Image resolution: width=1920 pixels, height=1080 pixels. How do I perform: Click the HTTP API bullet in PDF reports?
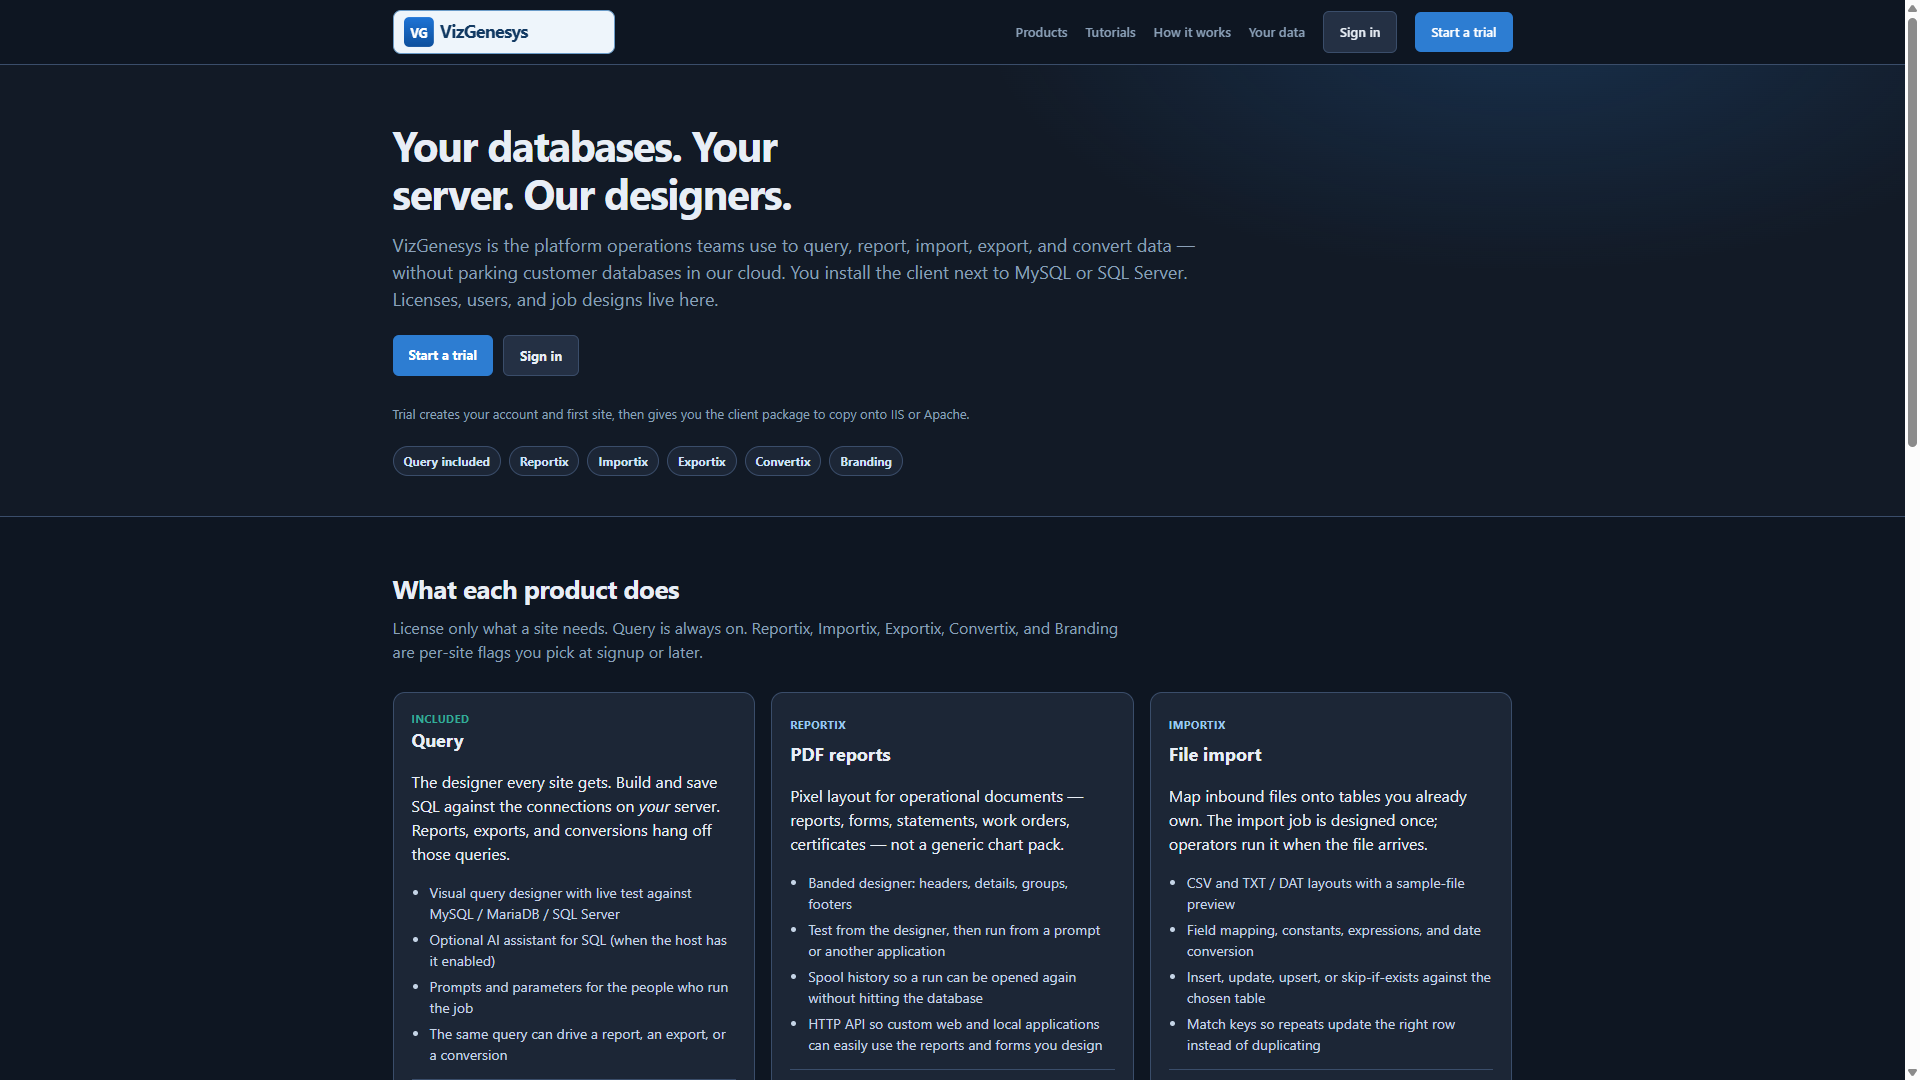[x=955, y=1035]
